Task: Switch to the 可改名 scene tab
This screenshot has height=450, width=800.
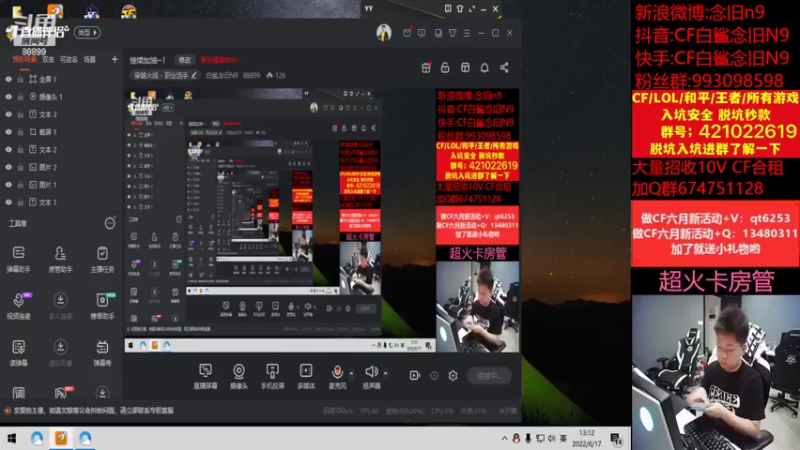Action: tap(69, 60)
